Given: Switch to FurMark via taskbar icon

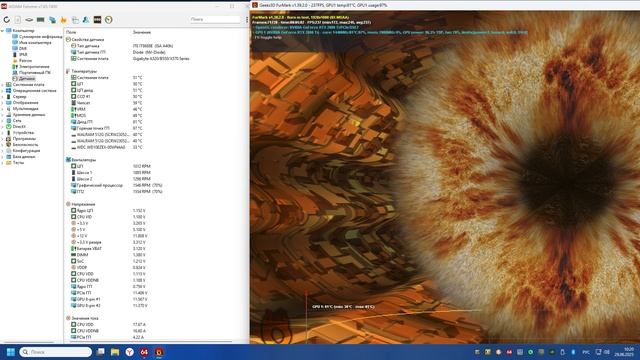Looking at the screenshot, I should tap(159, 352).
